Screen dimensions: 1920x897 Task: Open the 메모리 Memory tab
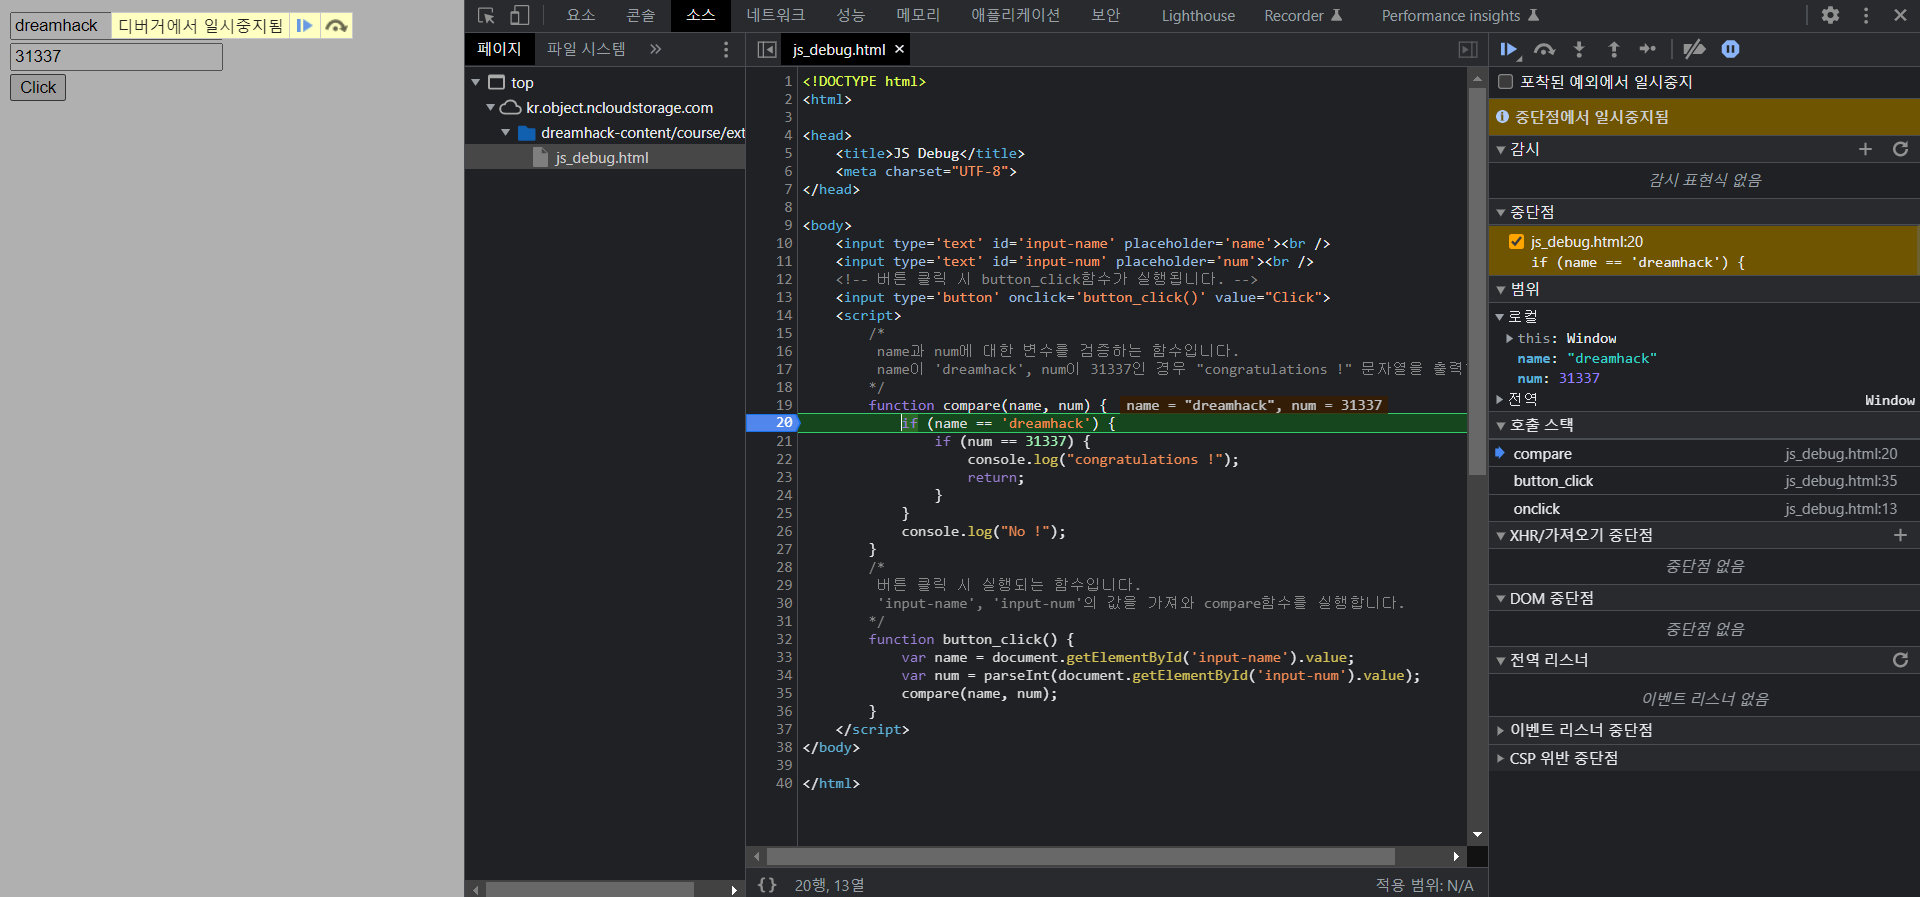(x=918, y=15)
